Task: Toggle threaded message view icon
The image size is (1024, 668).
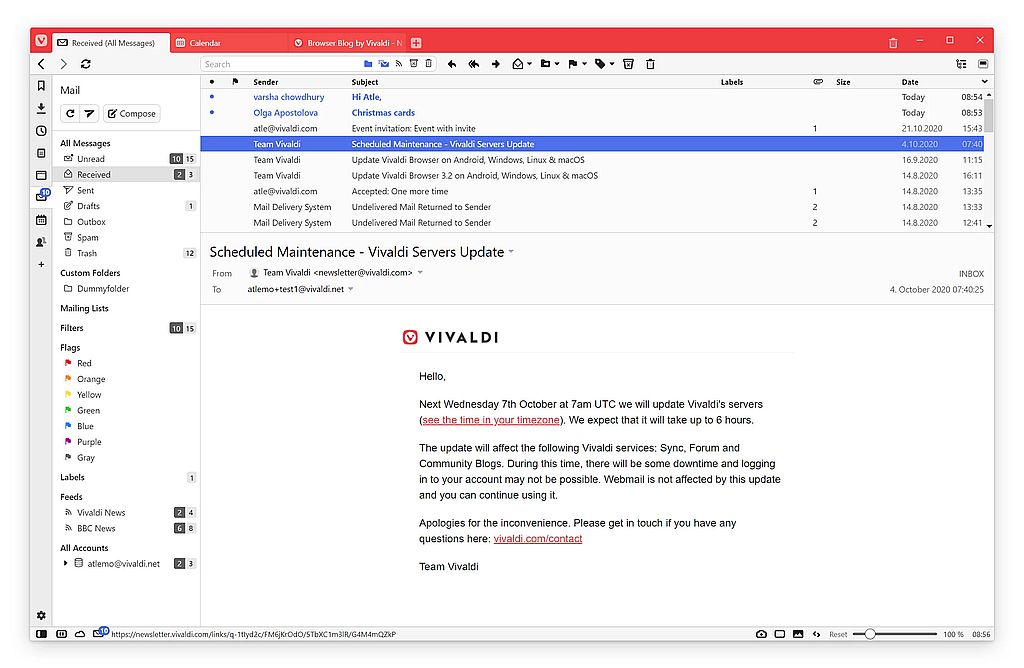Action: click(x=961, y=64)
